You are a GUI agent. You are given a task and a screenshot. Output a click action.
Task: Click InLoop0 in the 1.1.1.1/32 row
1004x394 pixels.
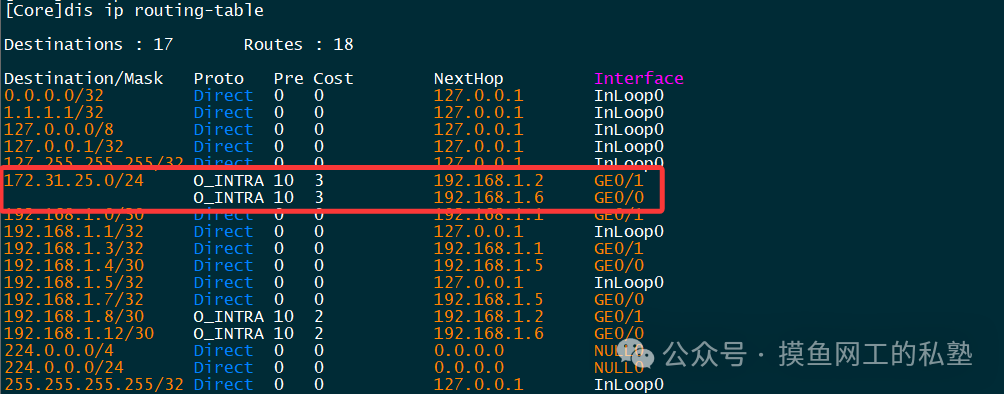pyautogui.click(x=629, y=113)
